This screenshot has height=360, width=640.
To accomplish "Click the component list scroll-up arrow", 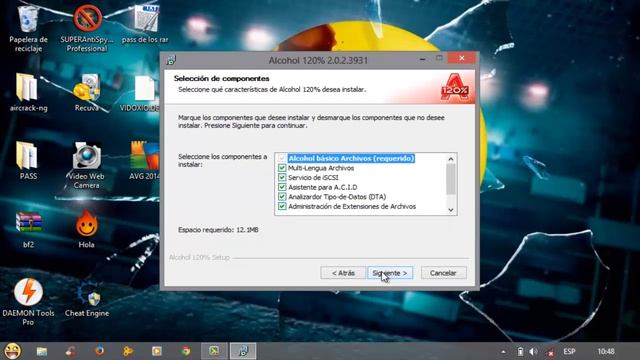I will (451, 159).
